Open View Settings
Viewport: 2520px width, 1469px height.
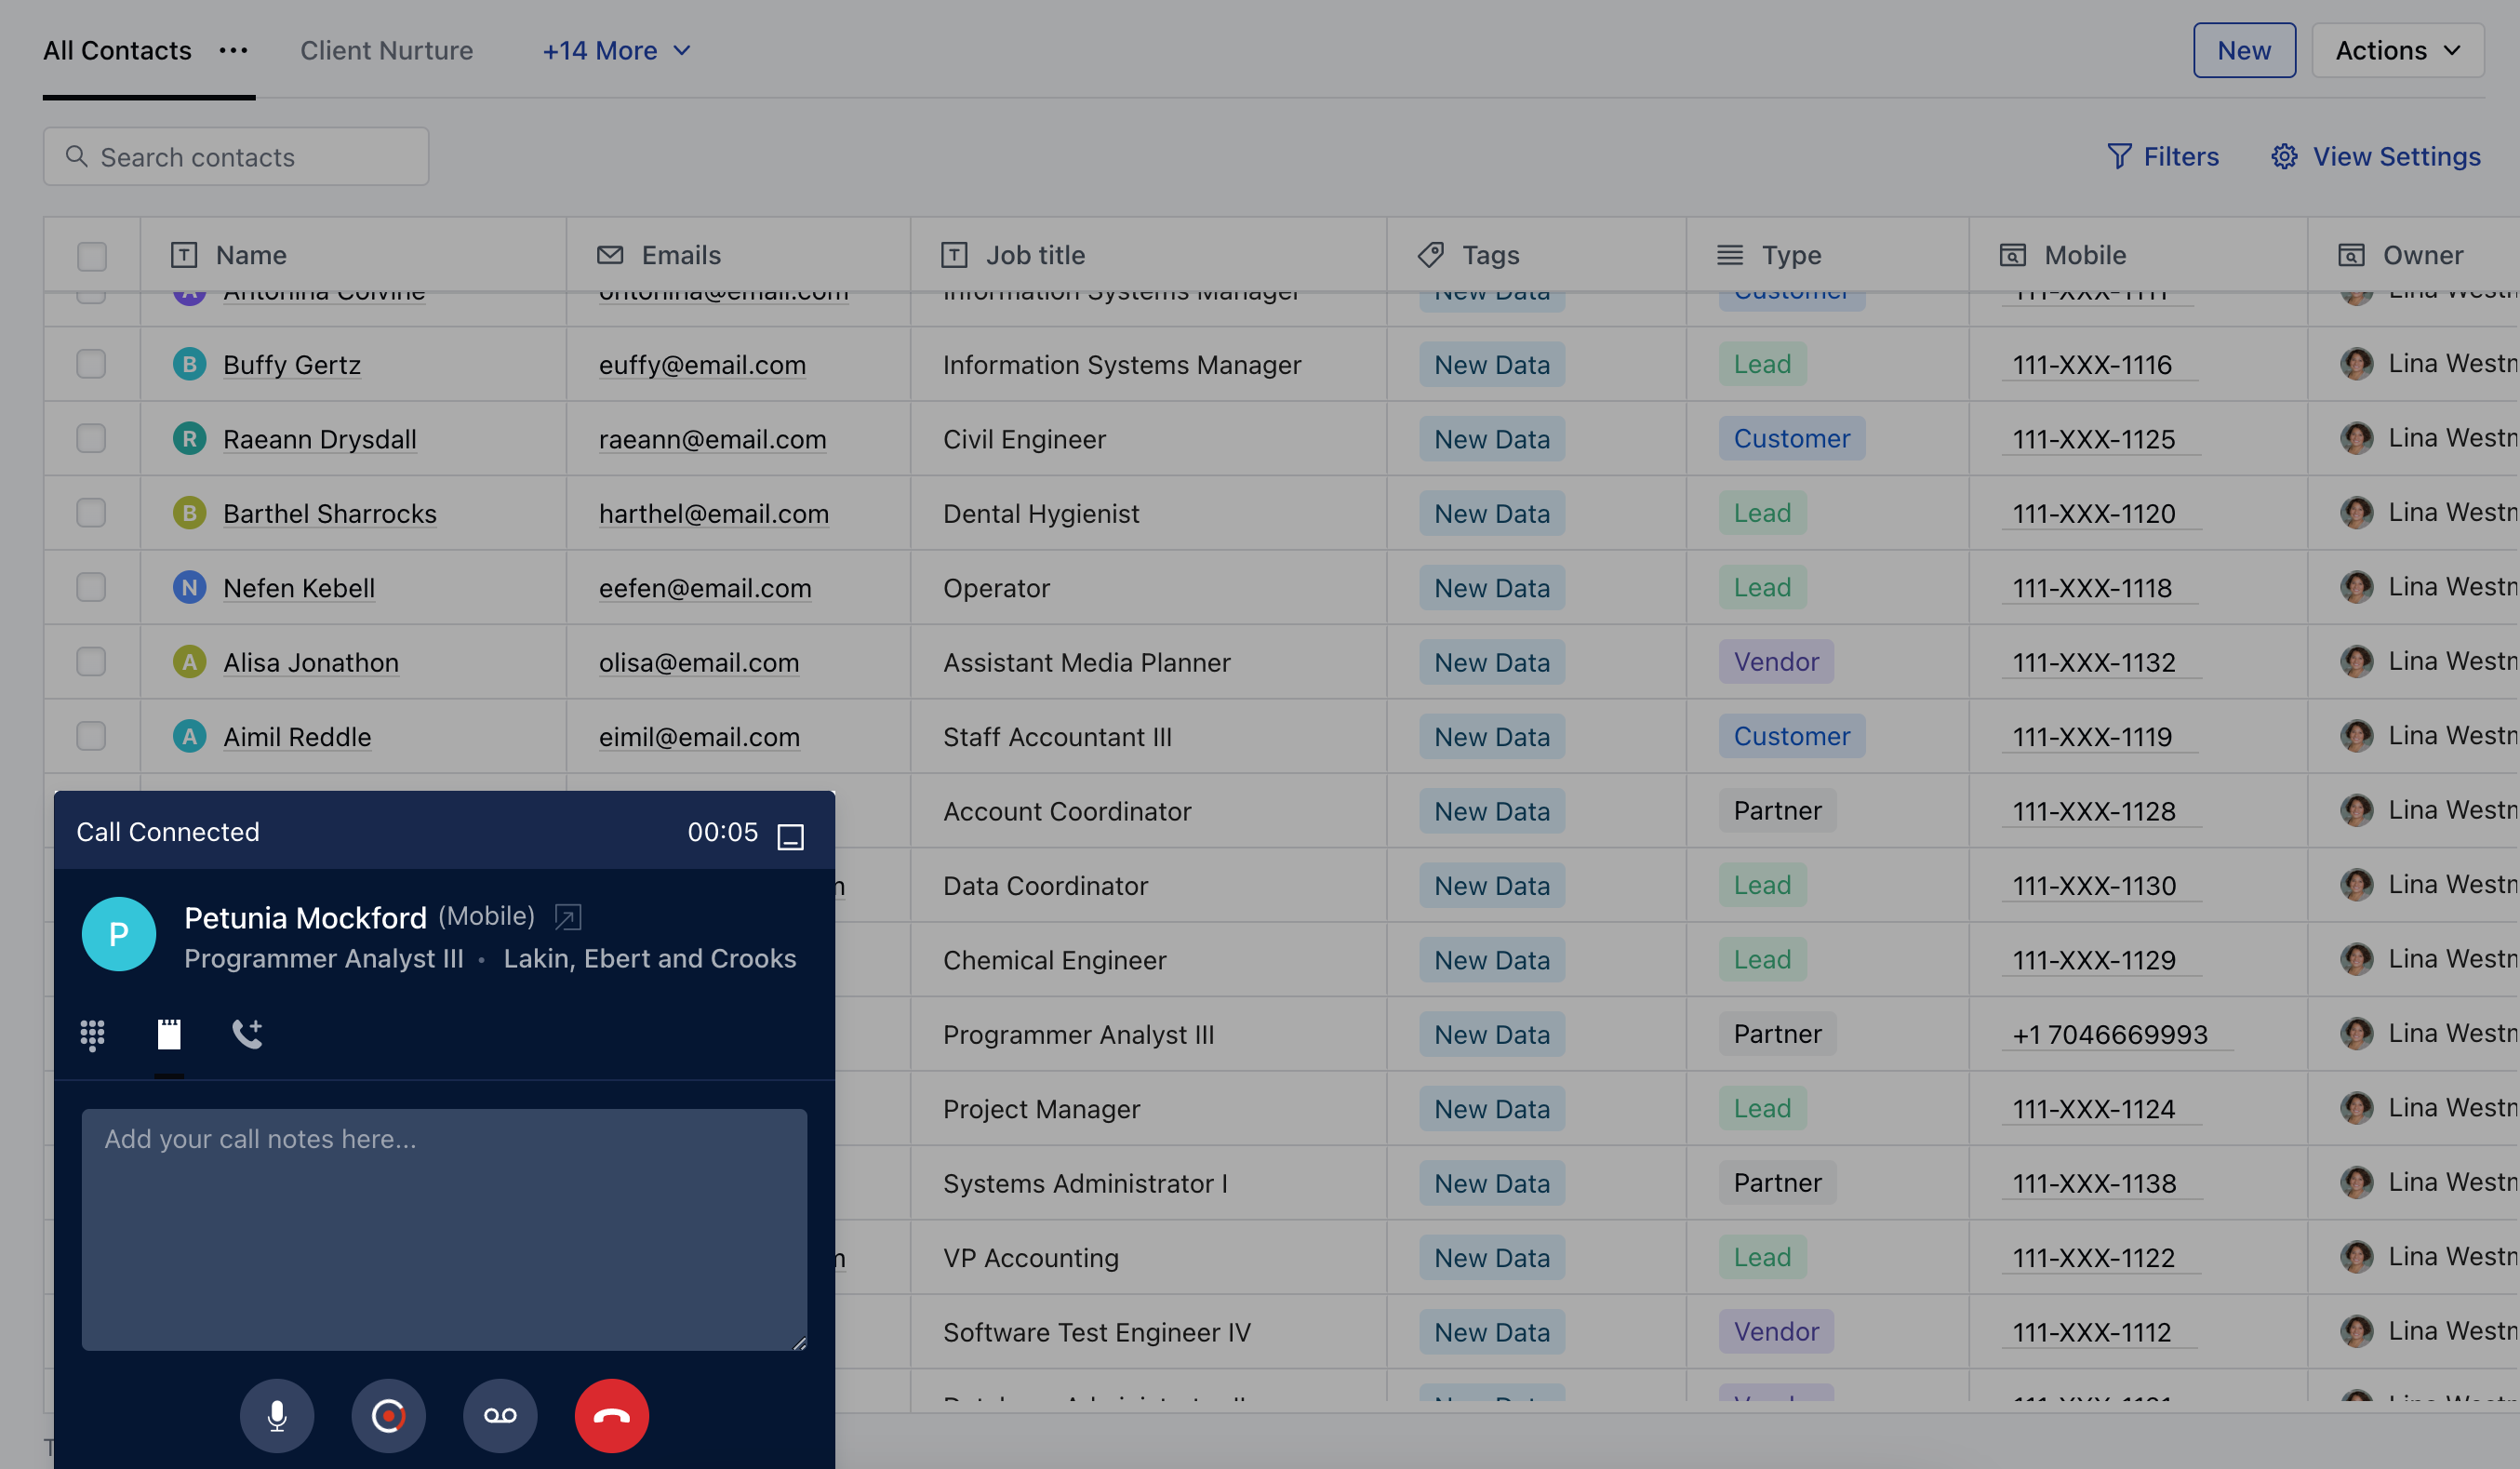[2376, 156]
